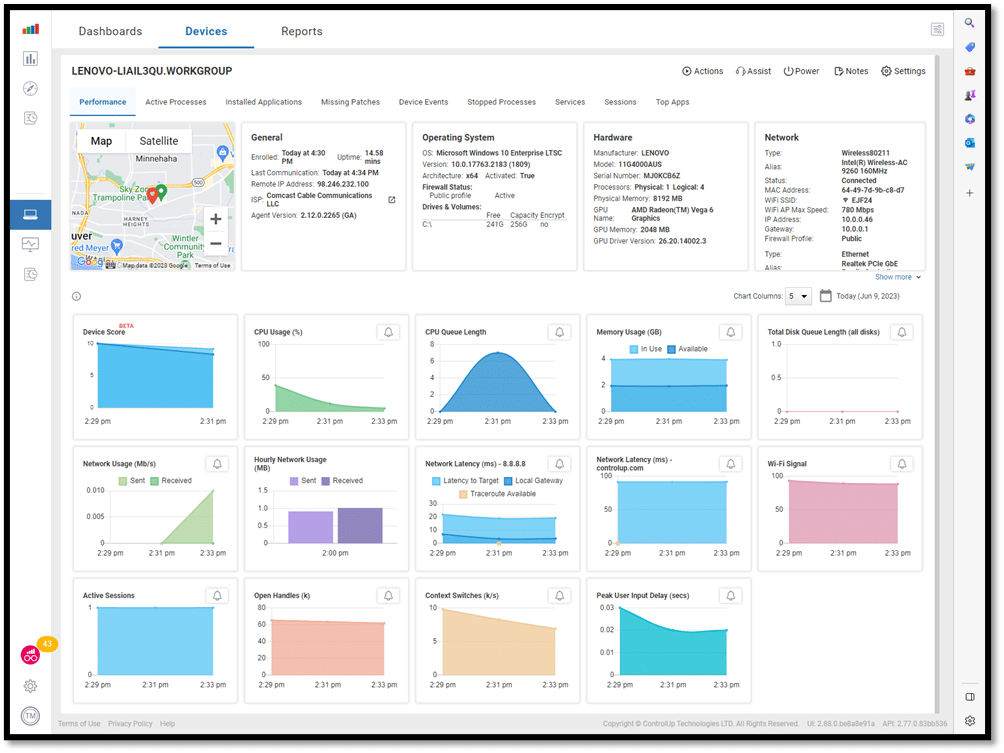
Task: Zoom out on the map
Action: [x=216, y=244]
